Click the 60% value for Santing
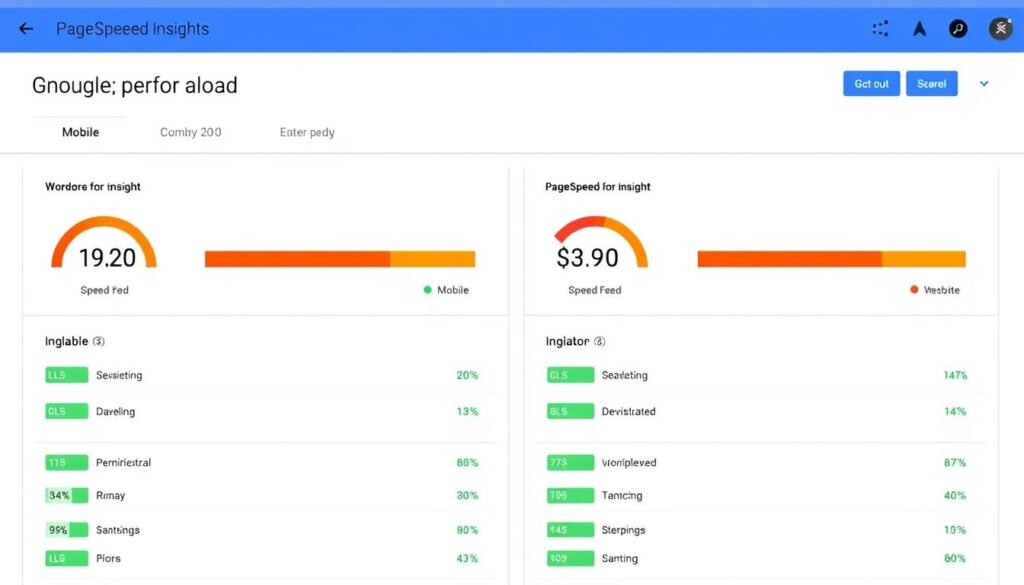The image size is (1024, 585). pos(955,558)
